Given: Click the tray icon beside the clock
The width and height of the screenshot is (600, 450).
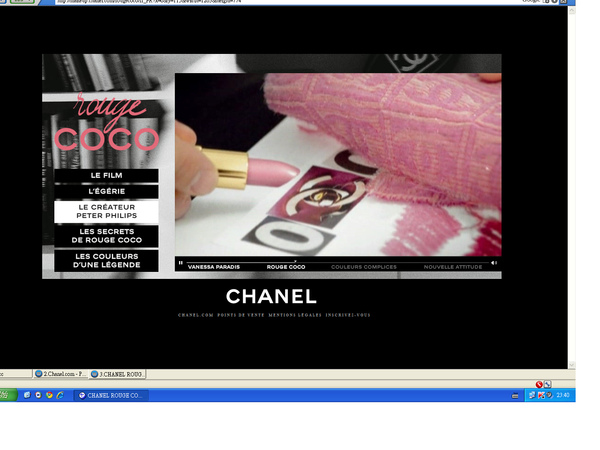Looking at the screenshot, I should click(549, 395).
